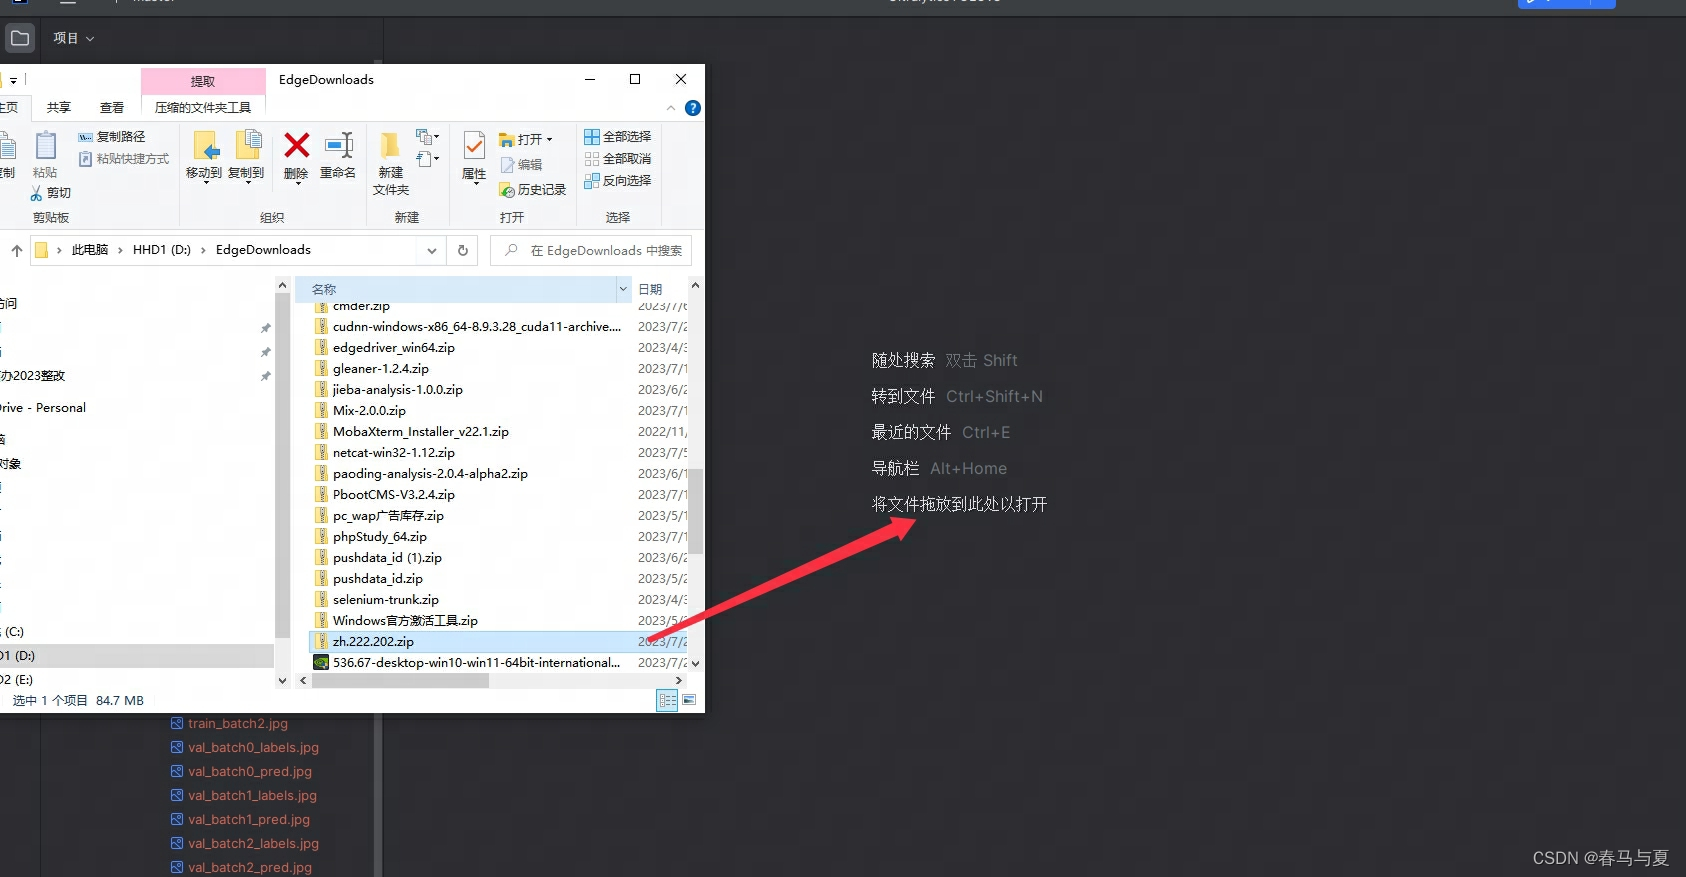
Task: Click the New folder icon
Action: (x=391, y=146)
